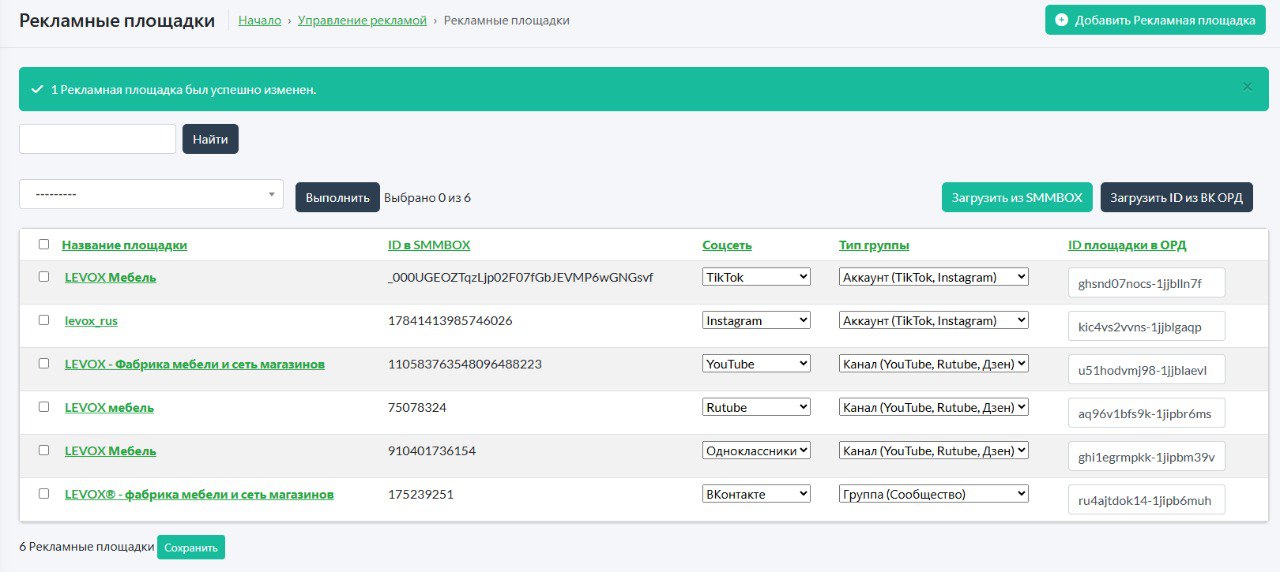Image resolution: width=1280 pixels, height=572 pixels.
Task: Open Управление рекламой breadcrumb link
Action: pyautogui.click(x=362, y=20)
